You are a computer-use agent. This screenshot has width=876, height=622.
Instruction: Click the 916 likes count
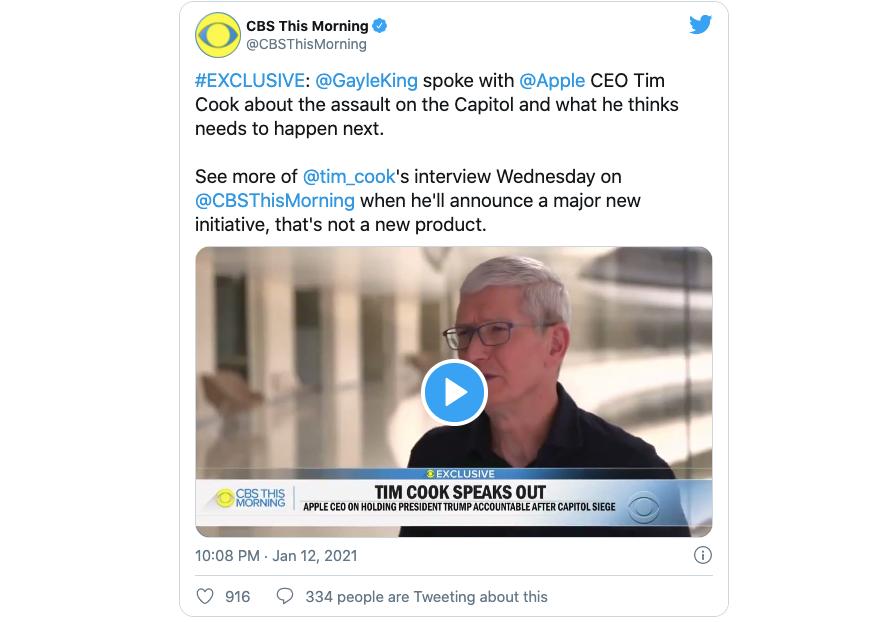coord(238,597)
